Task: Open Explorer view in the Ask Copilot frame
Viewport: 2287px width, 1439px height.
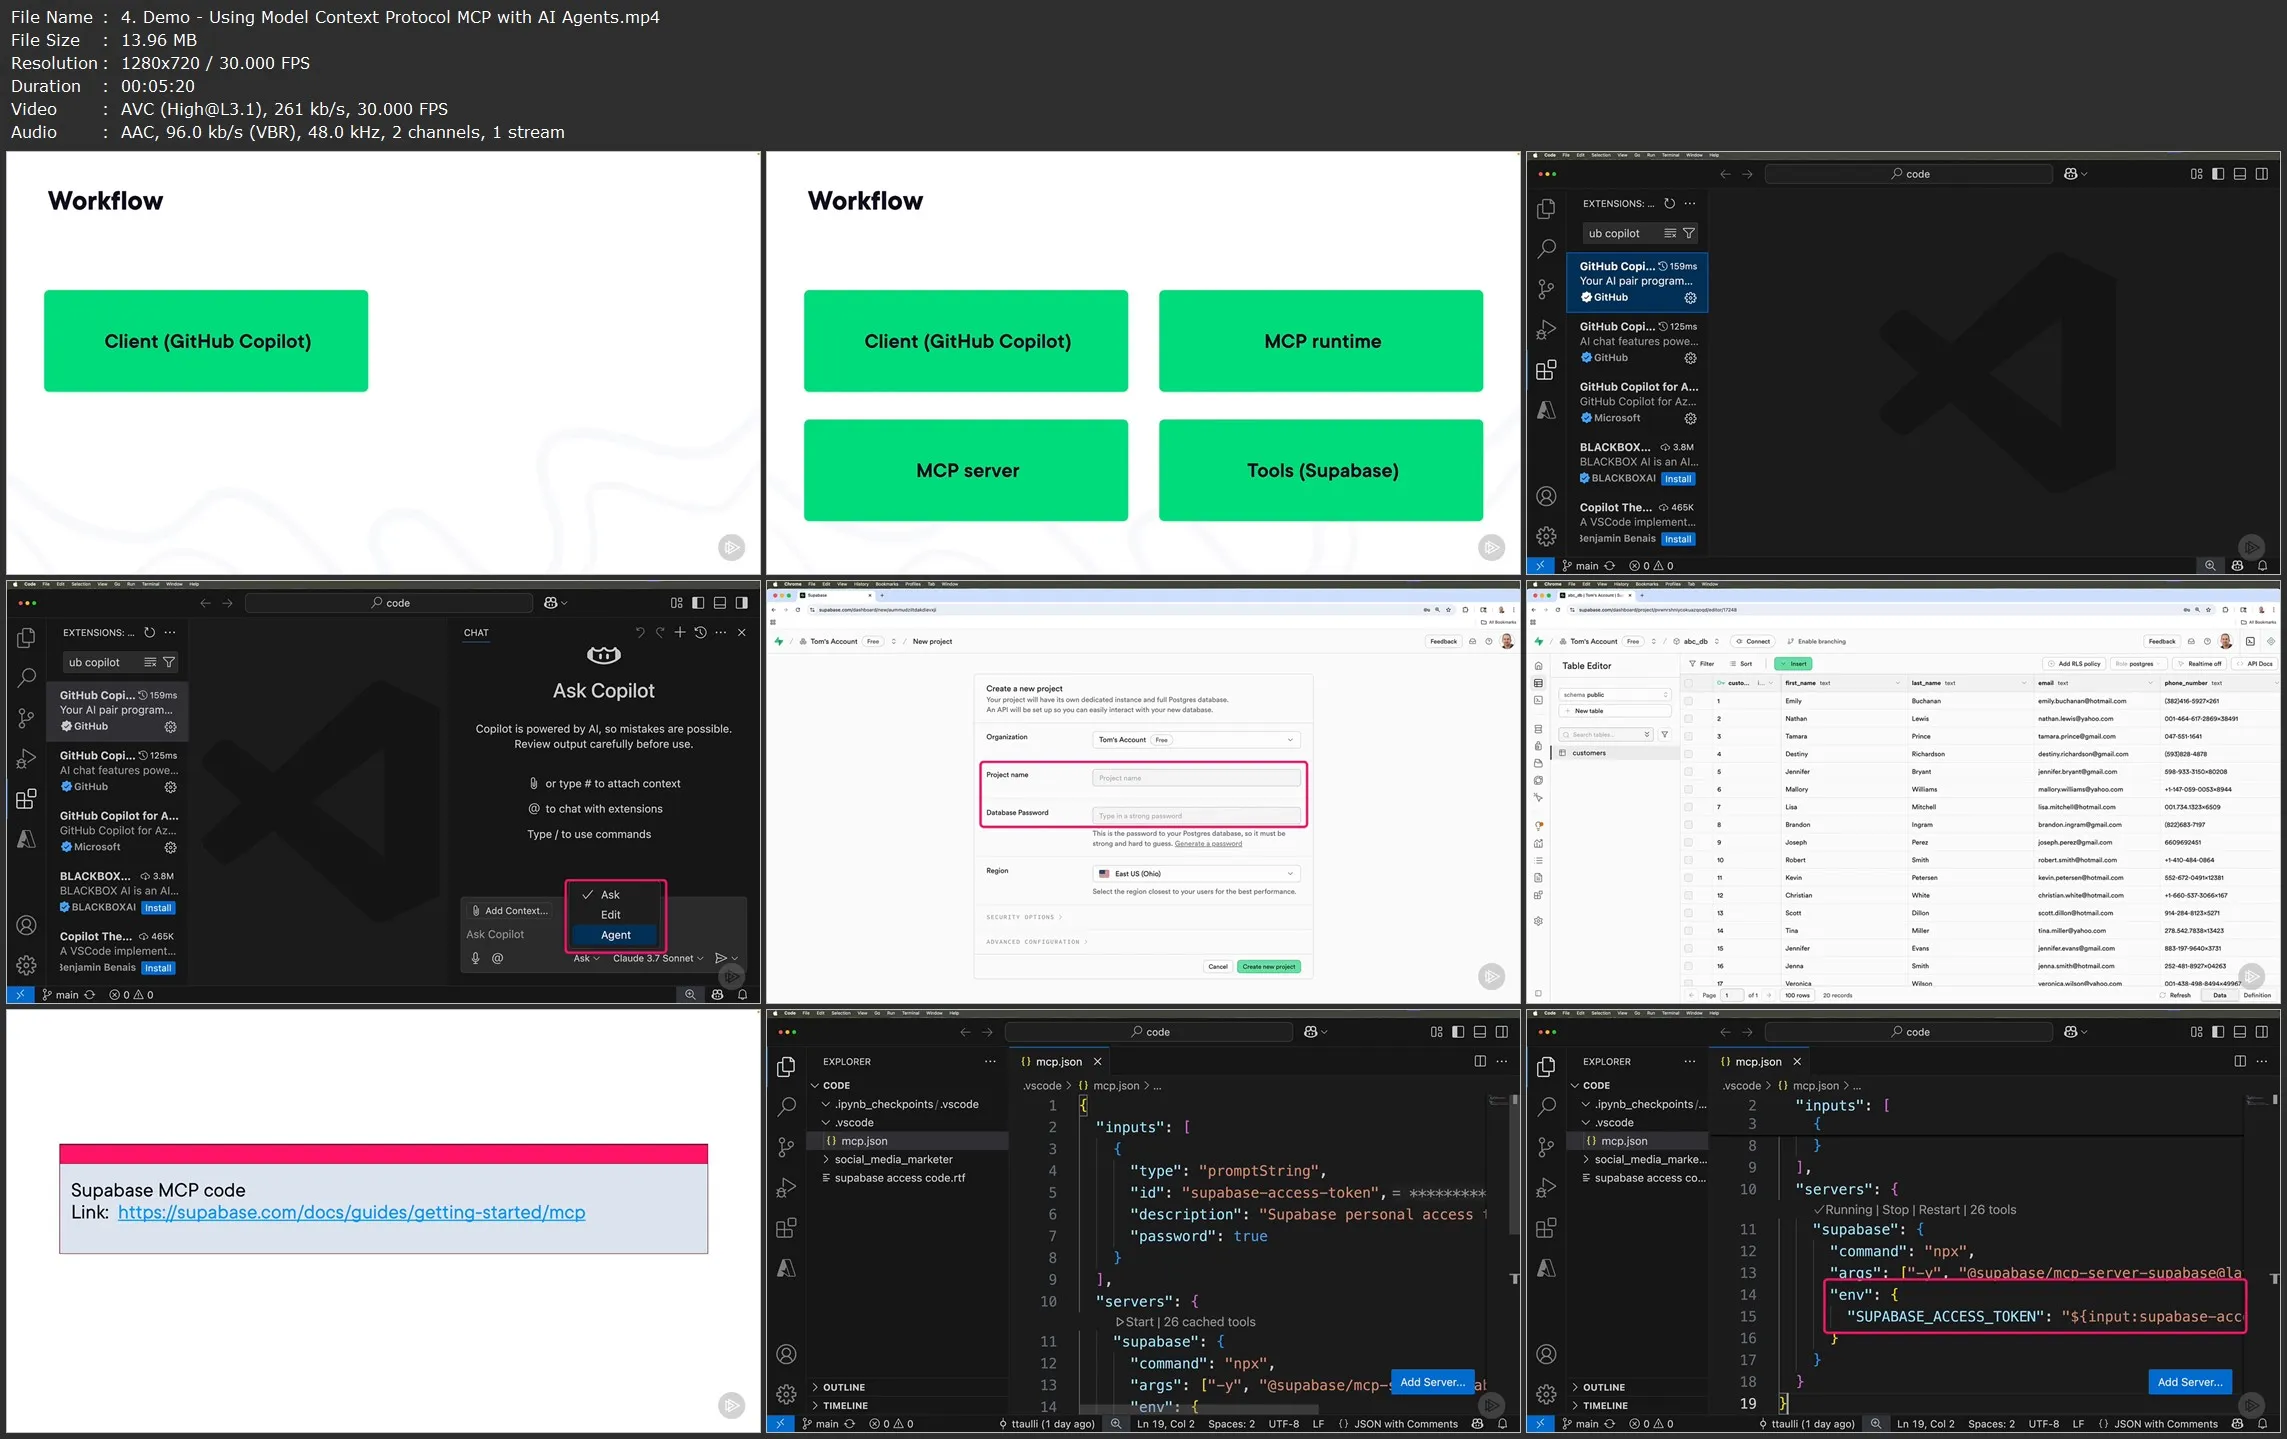Action: [27, 638]
